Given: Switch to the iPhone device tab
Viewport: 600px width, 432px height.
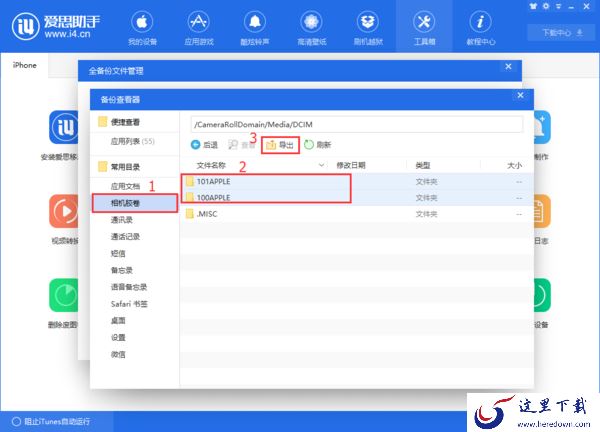Looking at the screenshot, I should click(x=24, y=65).
